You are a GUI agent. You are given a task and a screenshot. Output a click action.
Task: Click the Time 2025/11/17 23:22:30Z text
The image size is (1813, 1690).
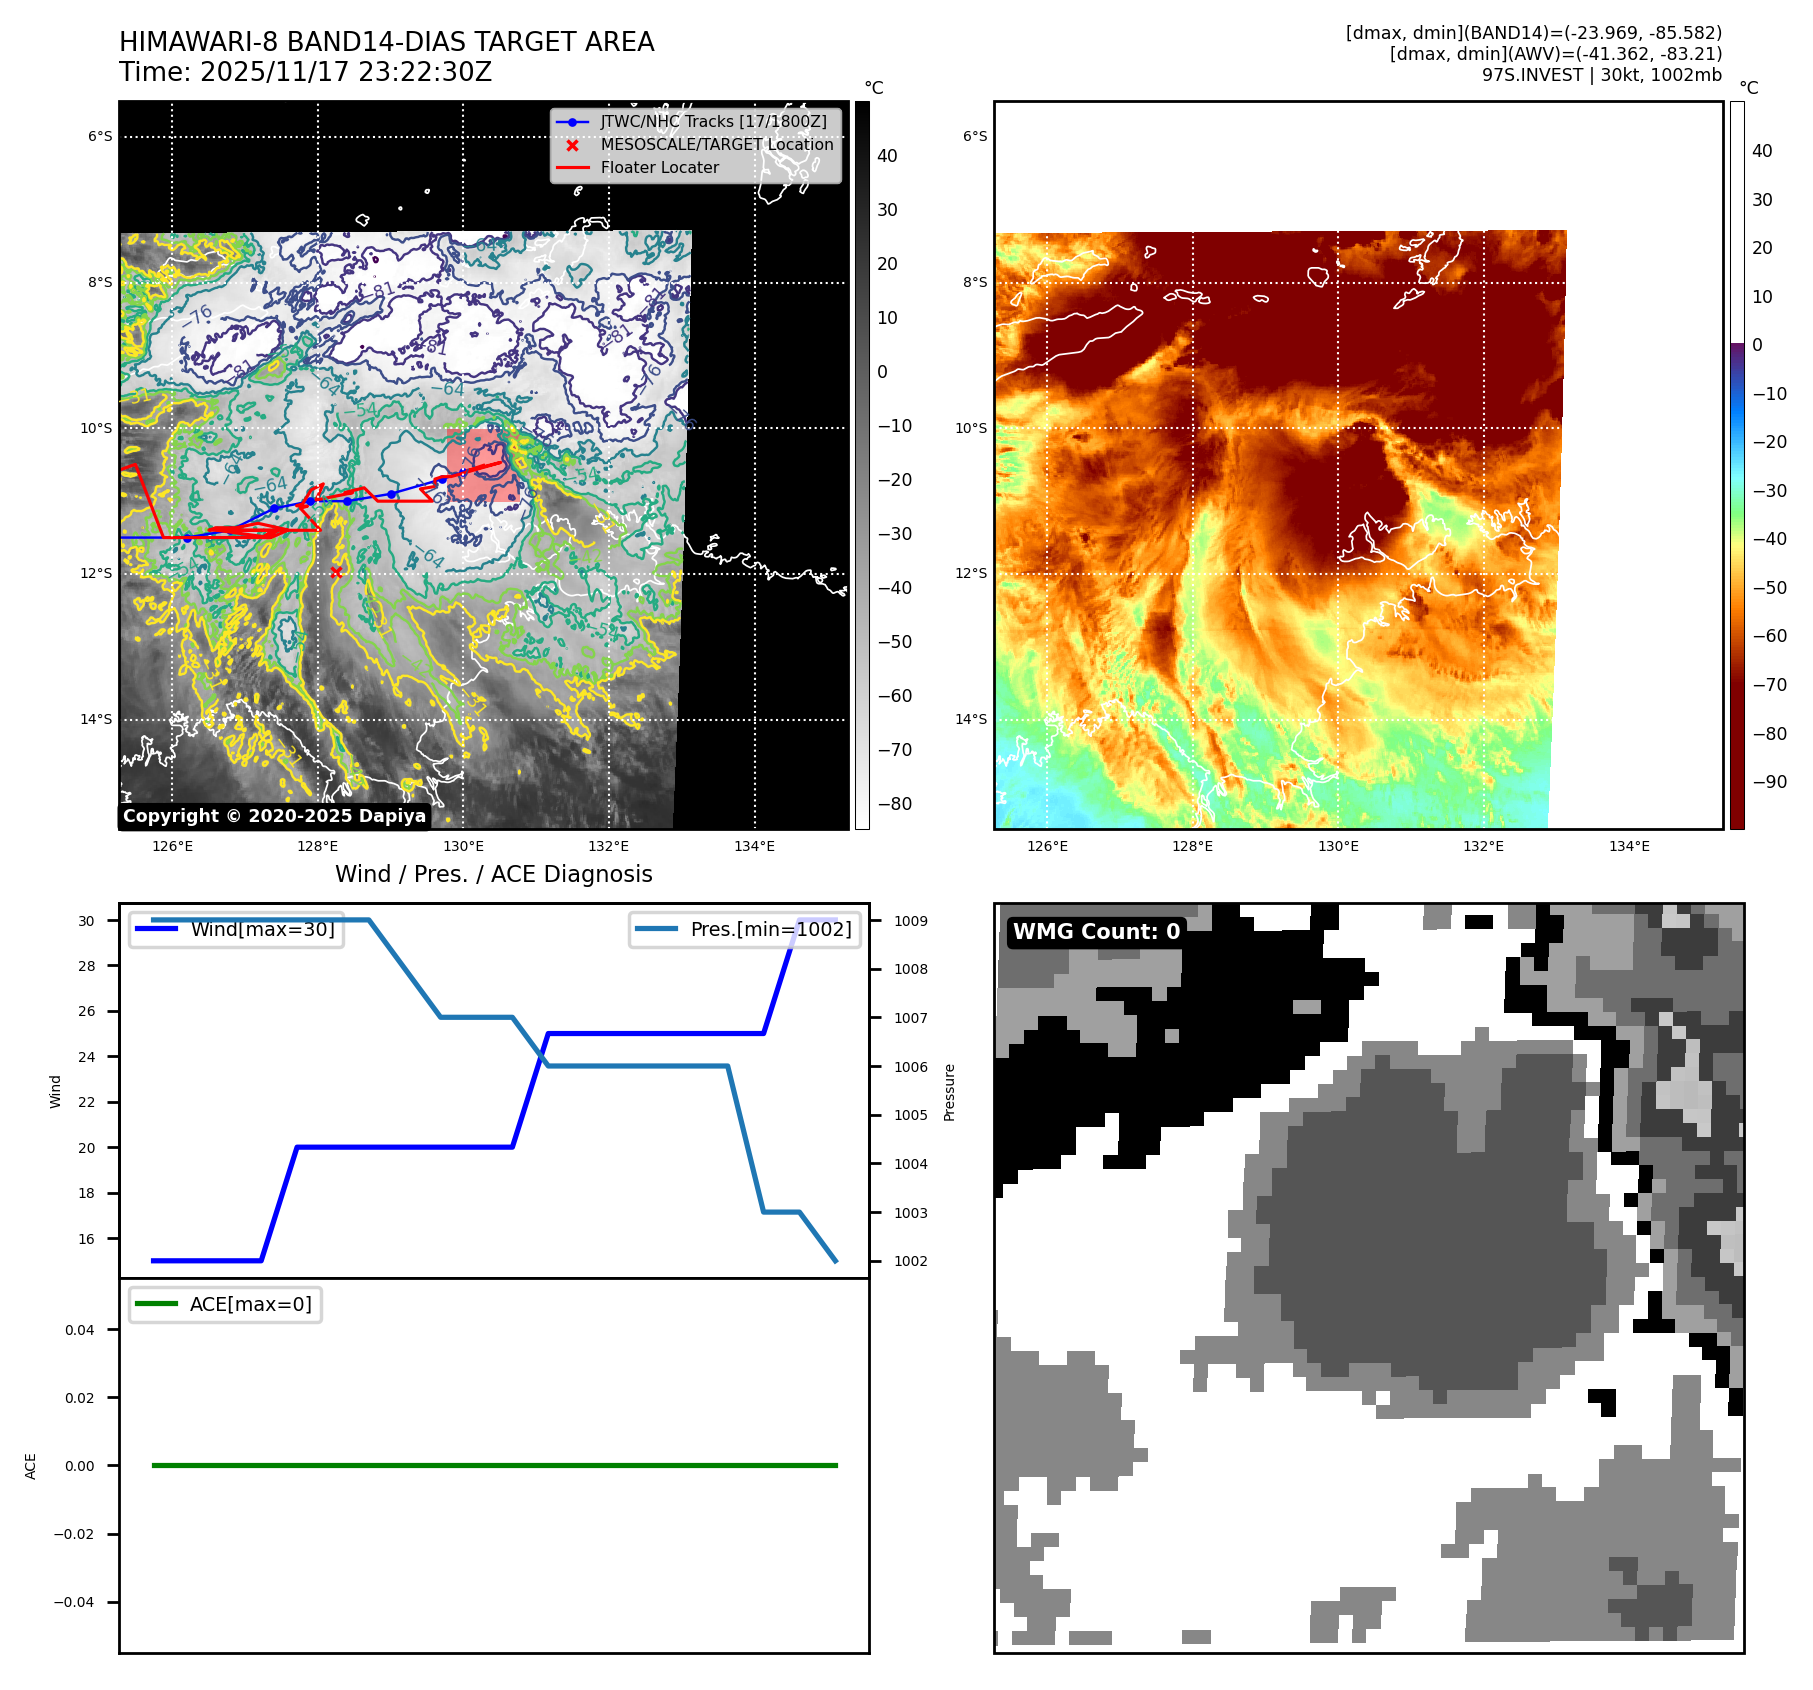(x=305, y=72)
